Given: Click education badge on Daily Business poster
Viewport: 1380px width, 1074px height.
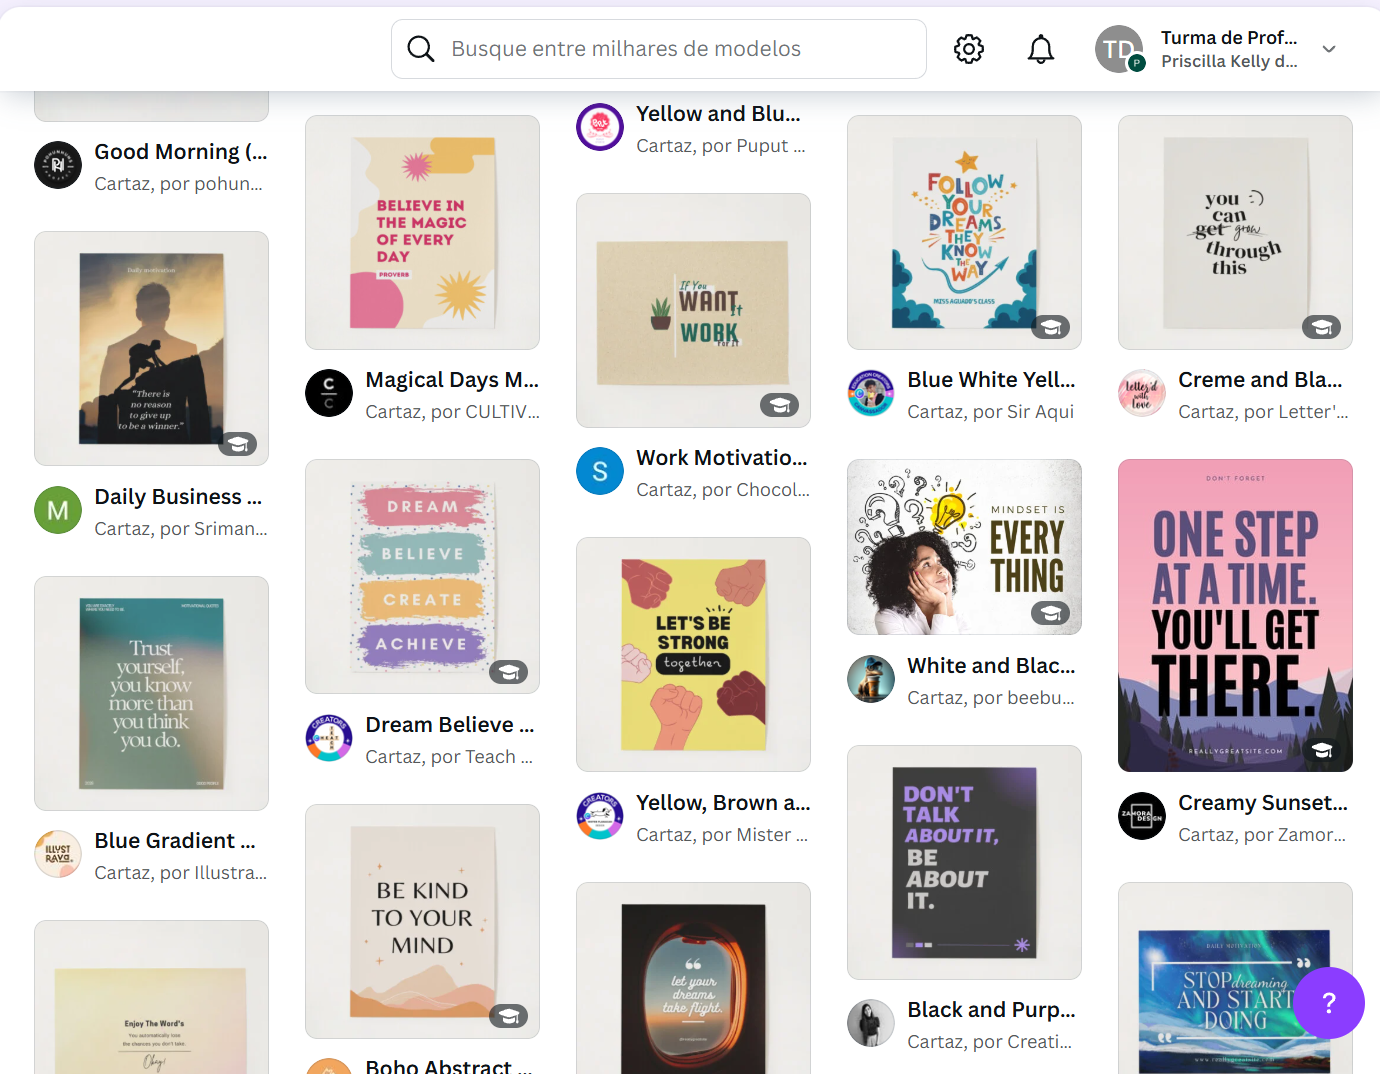Looking at the screenshot, I should pos(238,444).
